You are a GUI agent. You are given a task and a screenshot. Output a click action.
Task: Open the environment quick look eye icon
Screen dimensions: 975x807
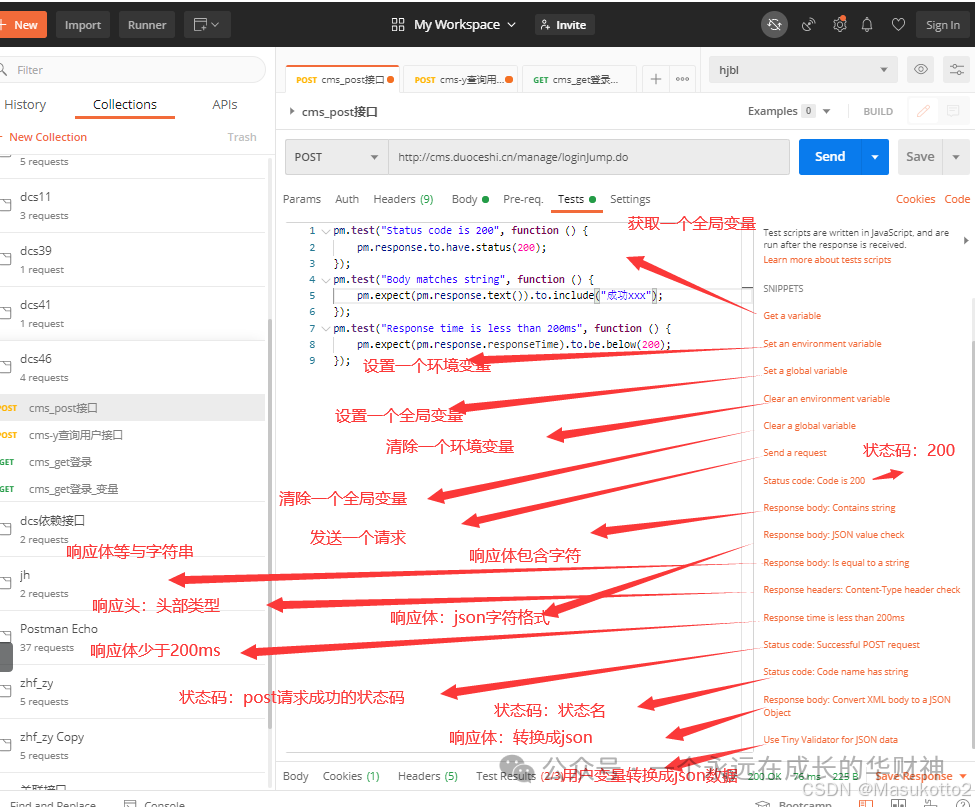921,69
